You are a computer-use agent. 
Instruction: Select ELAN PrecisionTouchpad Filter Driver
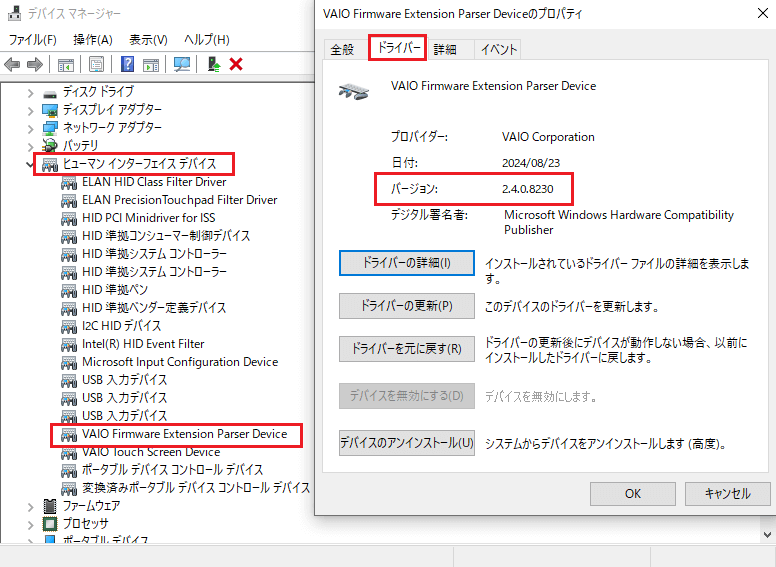pyautogui.click(x=180, y=200)
